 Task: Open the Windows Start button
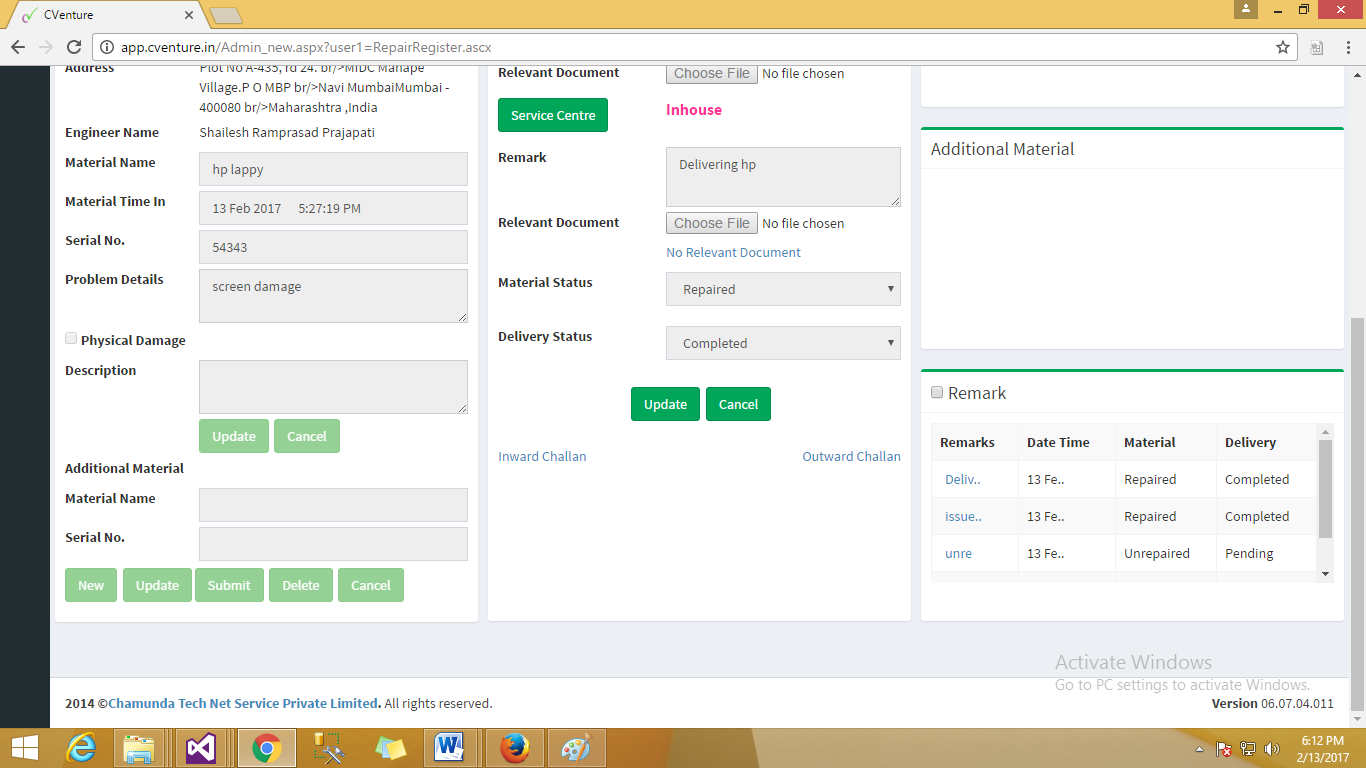[25, 748]
